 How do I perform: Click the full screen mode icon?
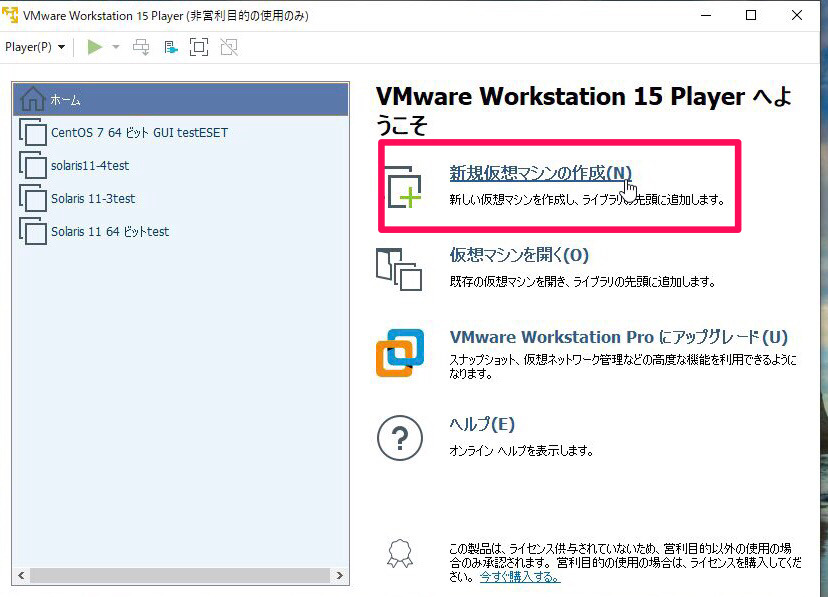(x=199, y=47)
